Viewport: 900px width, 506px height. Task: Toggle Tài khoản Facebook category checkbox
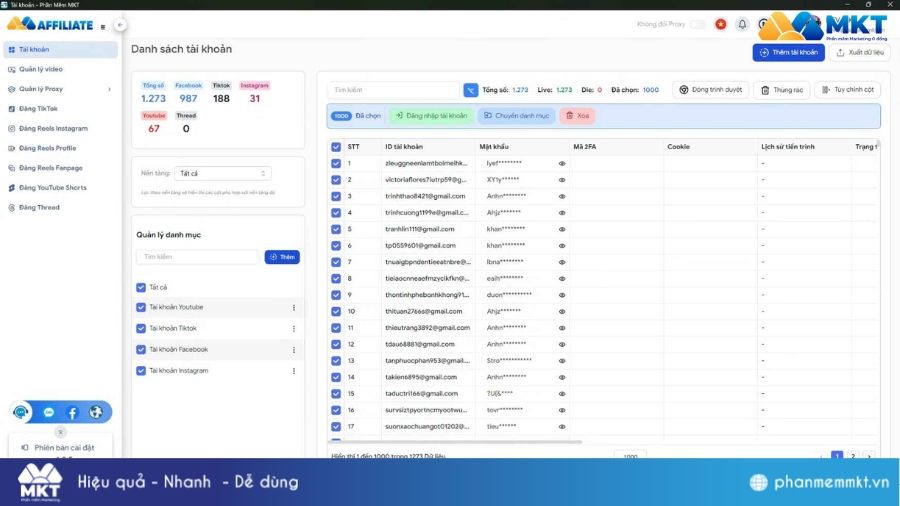click(141, 349)
